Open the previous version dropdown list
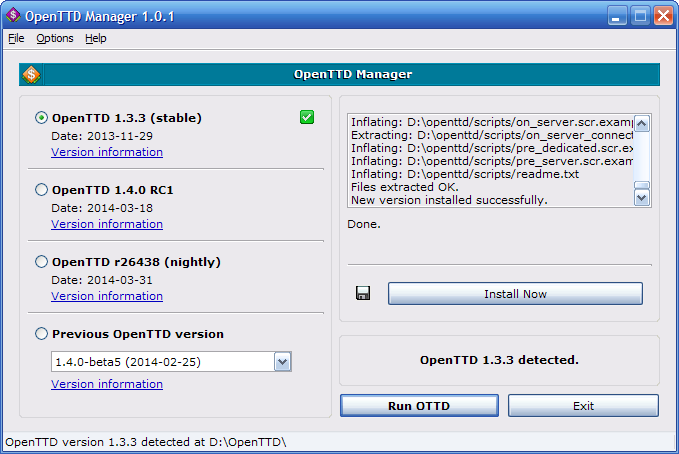 click(x=282, y=361)
